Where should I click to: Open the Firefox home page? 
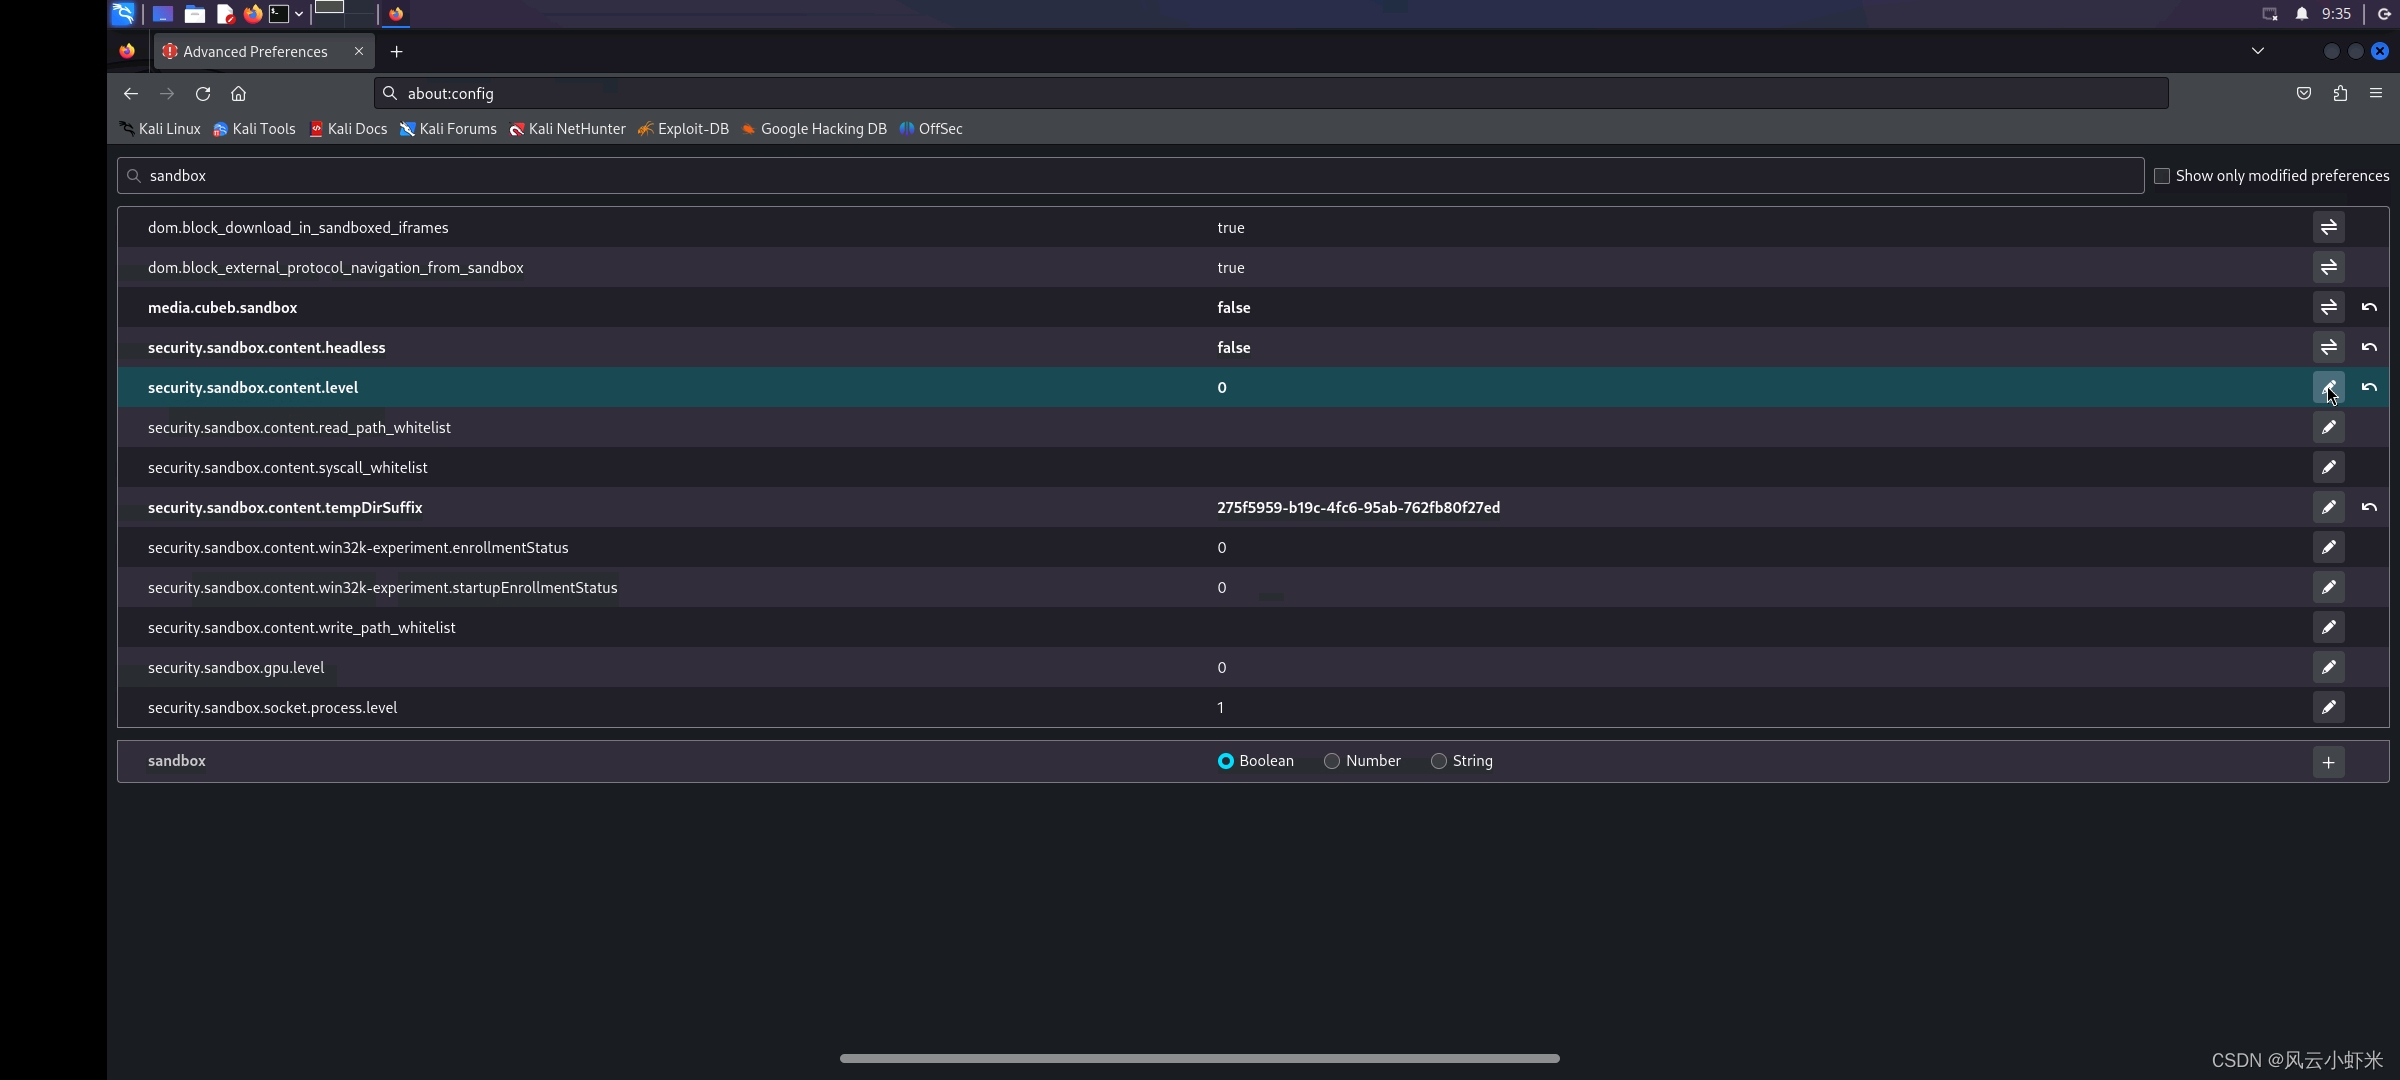tap(238, 93)
